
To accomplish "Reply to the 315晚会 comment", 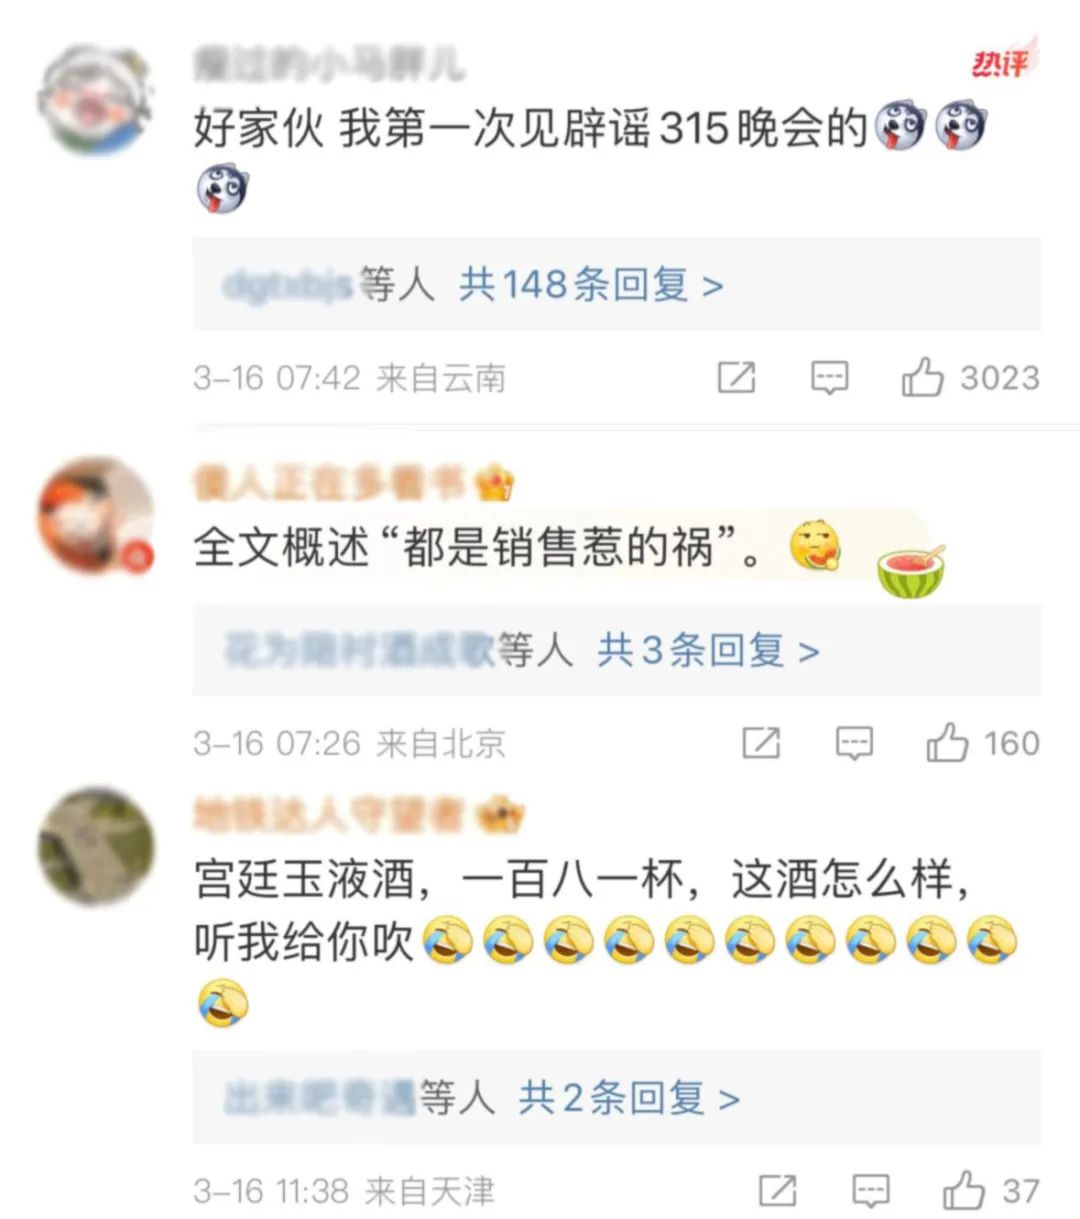I will click(x=829, y=378).
